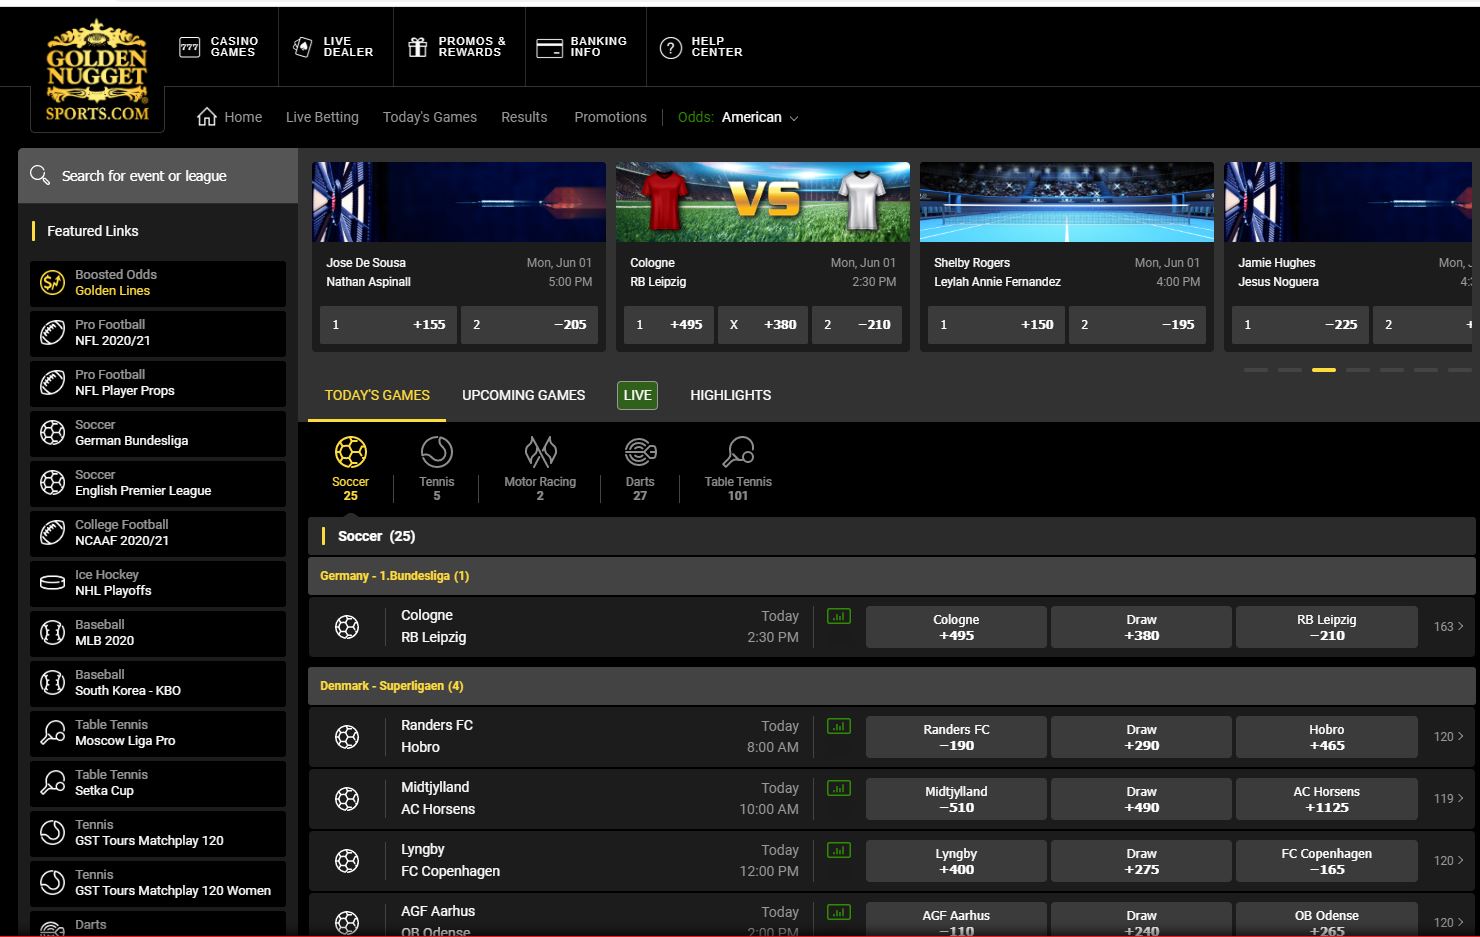Viewport: 1480px width, 937px height.
Task: Bet on RB Leipzig −210 in match row
Action: pos(1326,627)
